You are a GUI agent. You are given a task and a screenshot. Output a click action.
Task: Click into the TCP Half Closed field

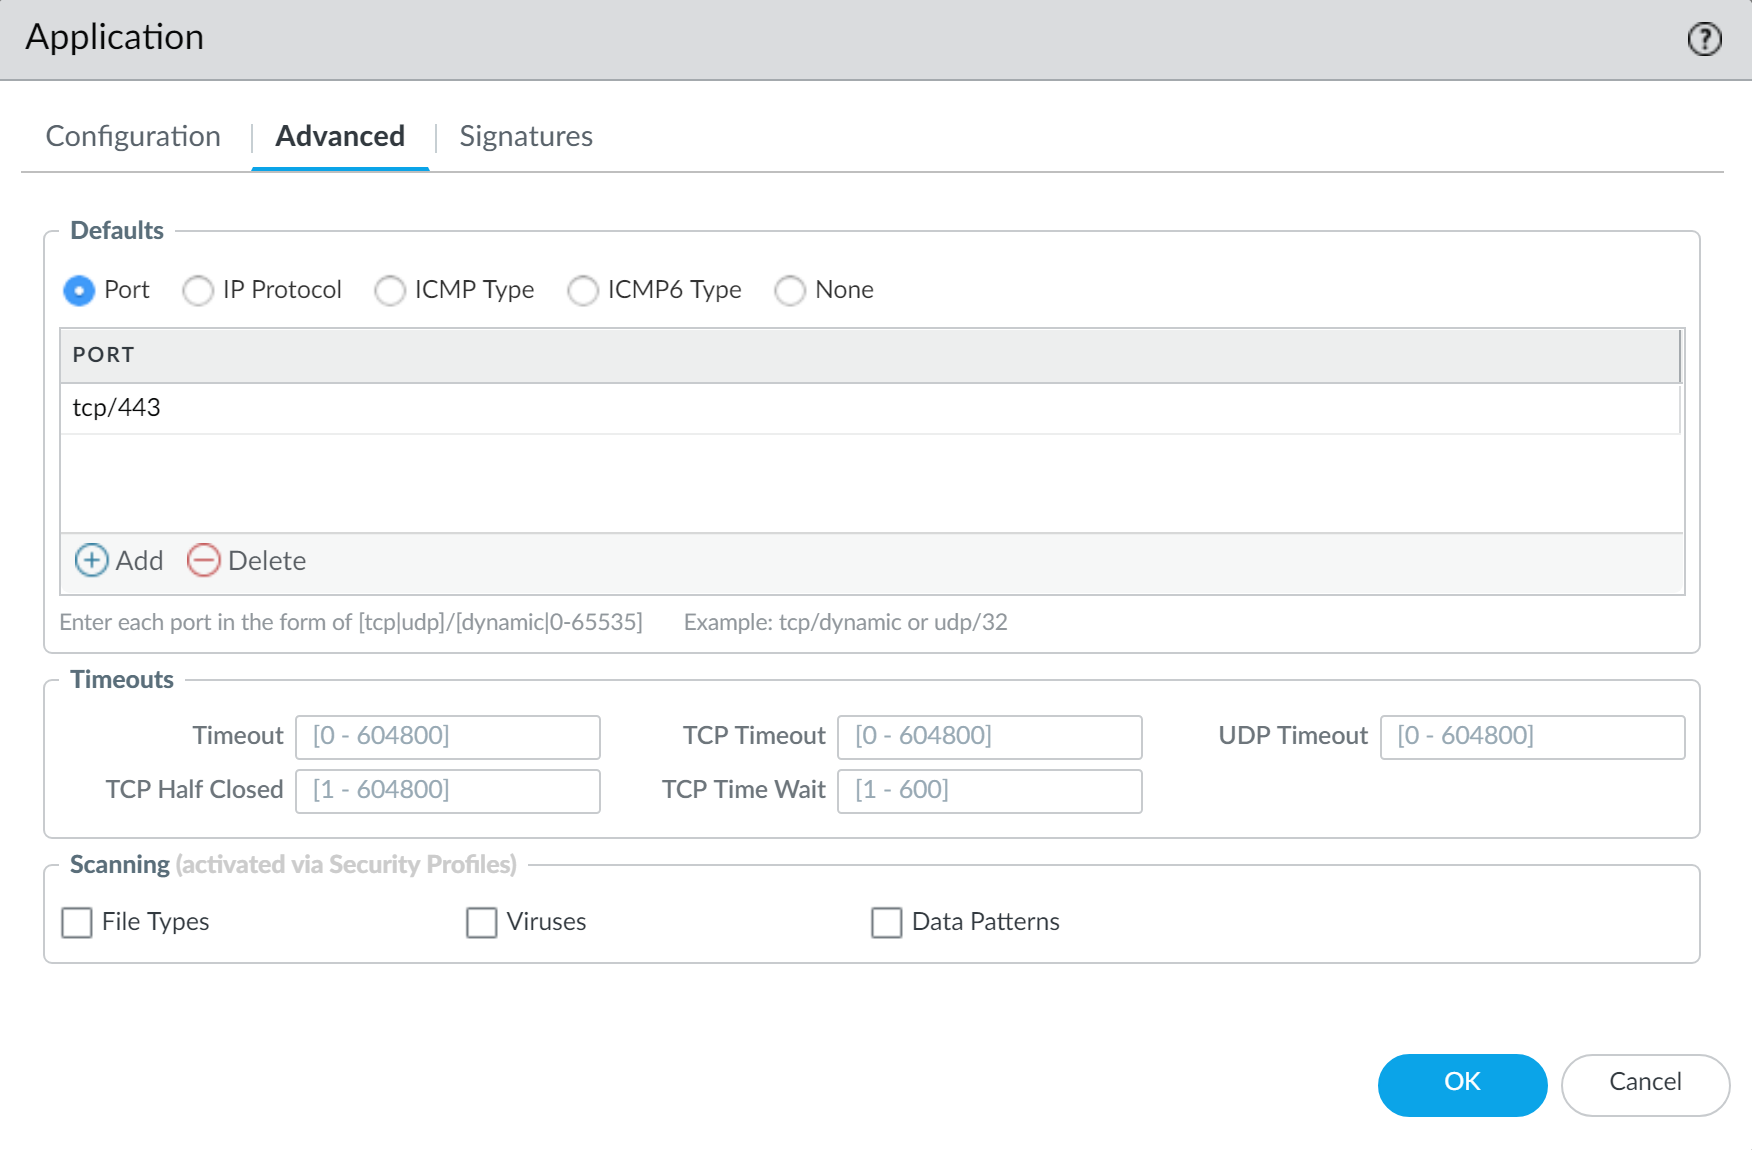(x=447, y=790)
